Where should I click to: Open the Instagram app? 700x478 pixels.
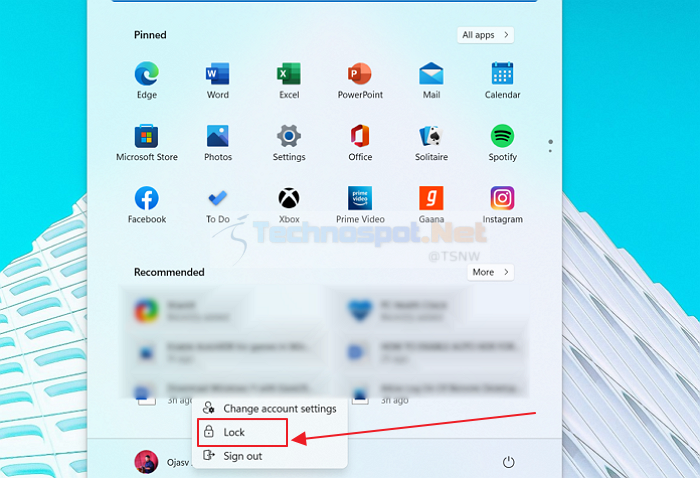pyautogui.click(x=502, y=205)
